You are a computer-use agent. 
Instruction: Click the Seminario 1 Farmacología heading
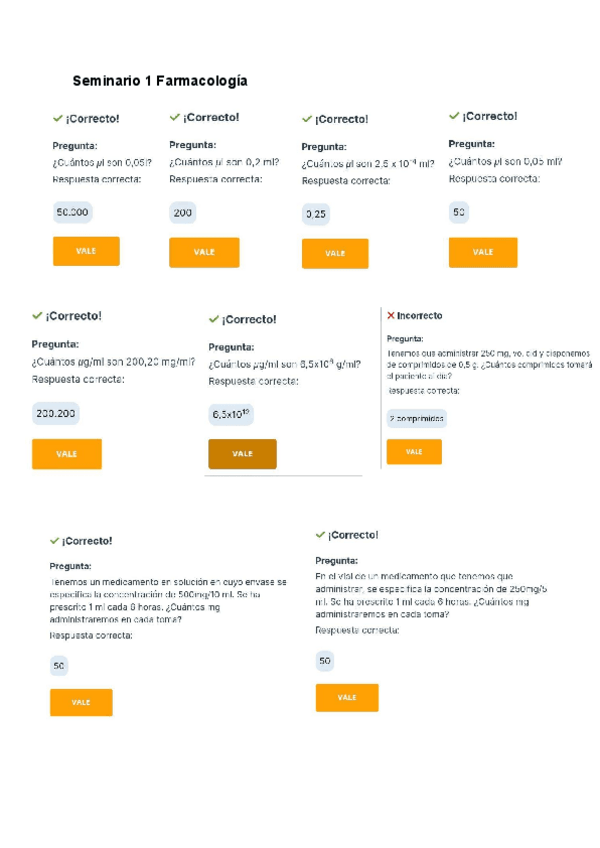click(160, 81)
